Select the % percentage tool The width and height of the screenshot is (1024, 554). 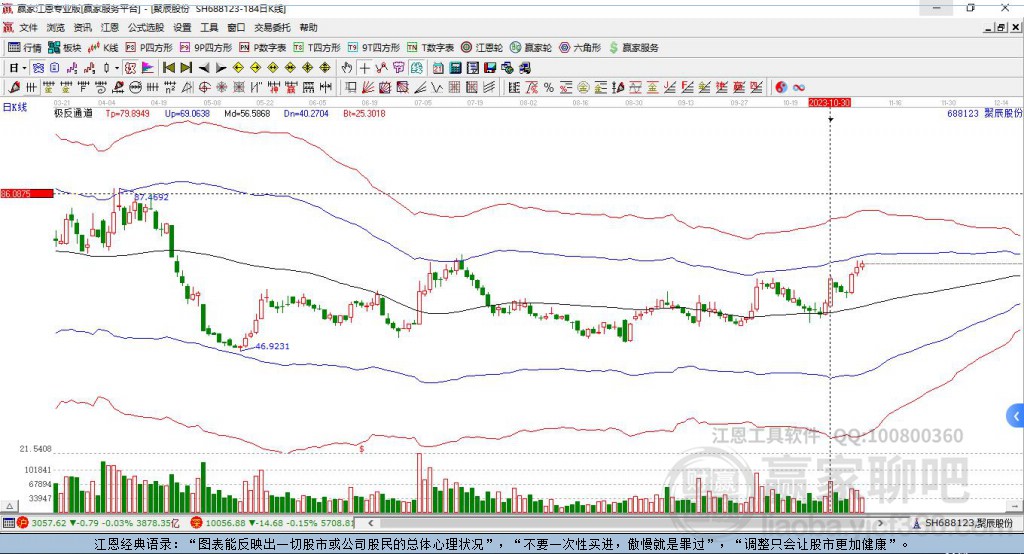coord(549,88)
